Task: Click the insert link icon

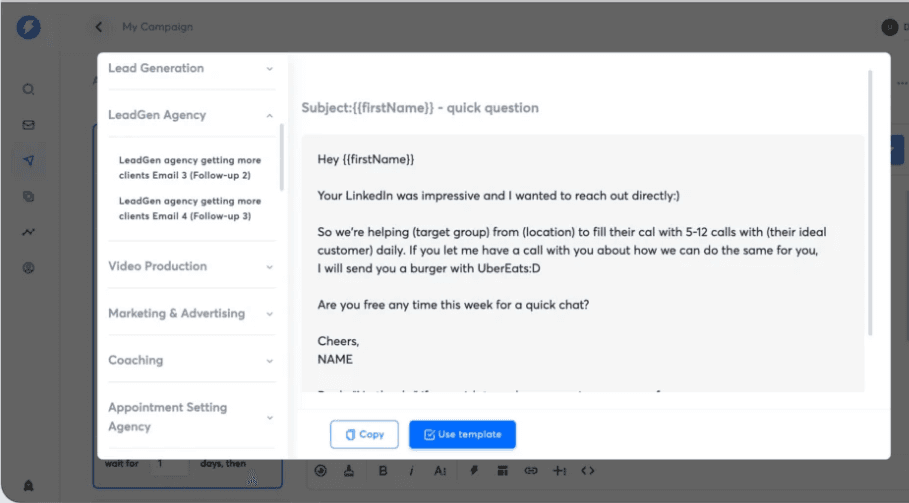Action: coord(531,470)
